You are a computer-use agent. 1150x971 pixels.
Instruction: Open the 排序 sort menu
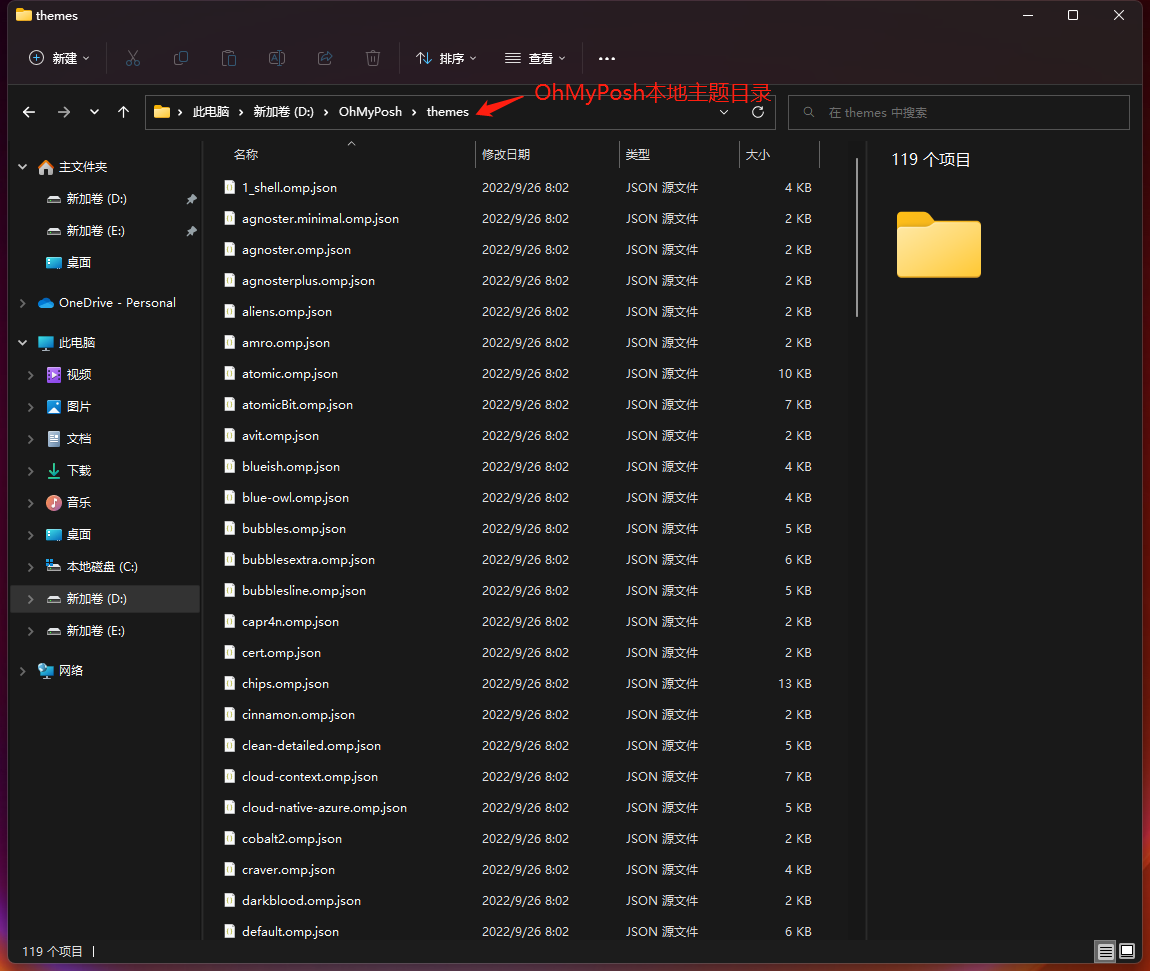(x=447, y=58)
